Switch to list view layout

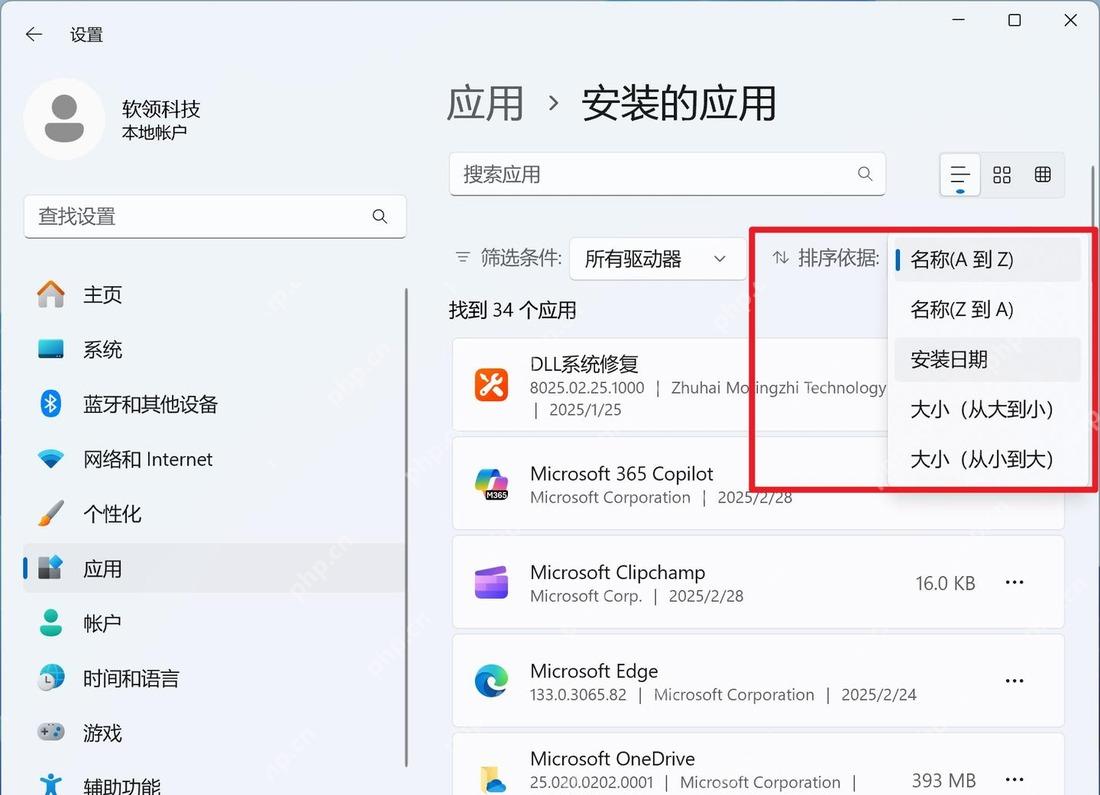click(x=960, y=175)
